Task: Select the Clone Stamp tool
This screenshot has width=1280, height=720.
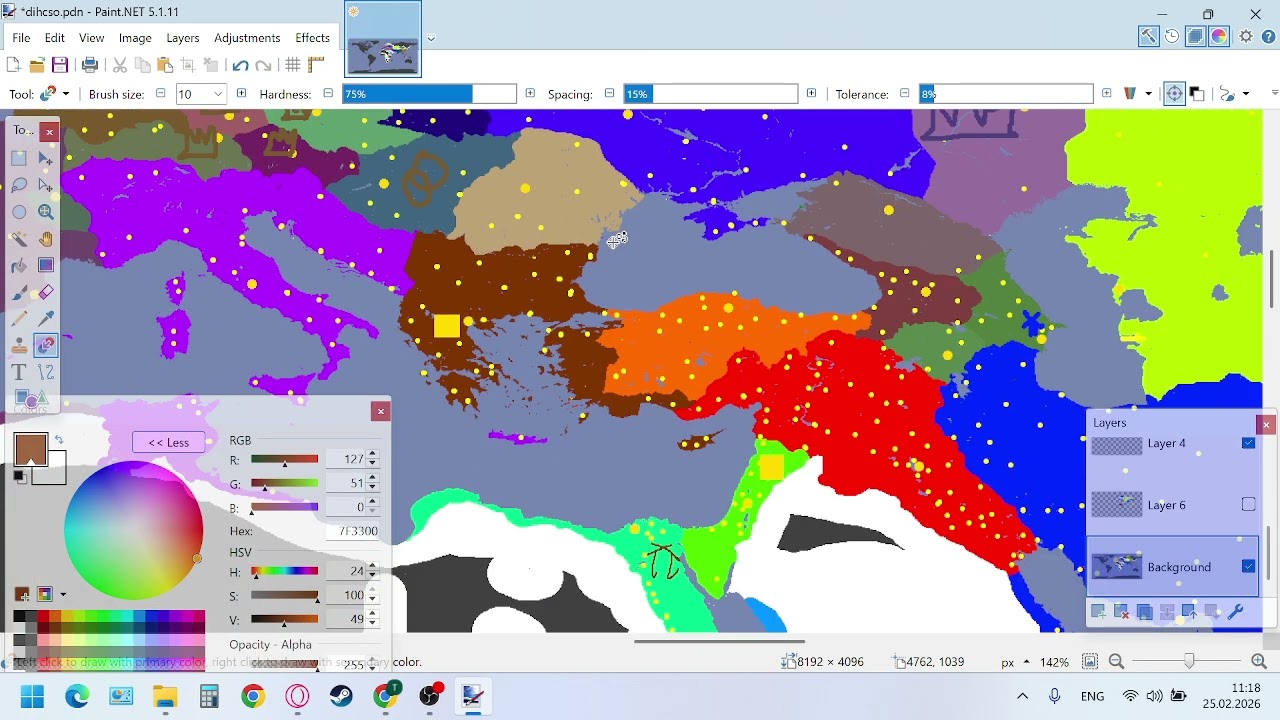Action: point(19,346)
